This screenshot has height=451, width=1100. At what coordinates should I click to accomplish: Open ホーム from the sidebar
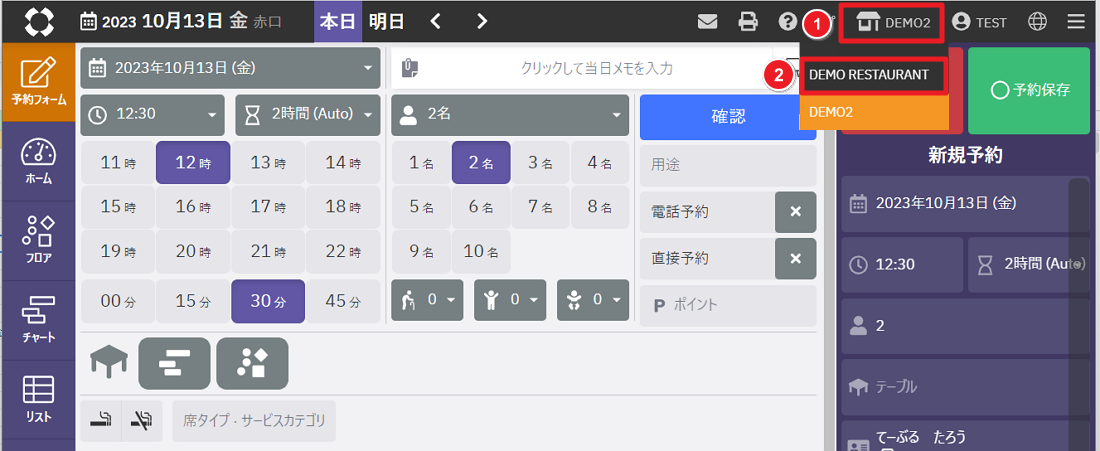click(x=38, y=162)
